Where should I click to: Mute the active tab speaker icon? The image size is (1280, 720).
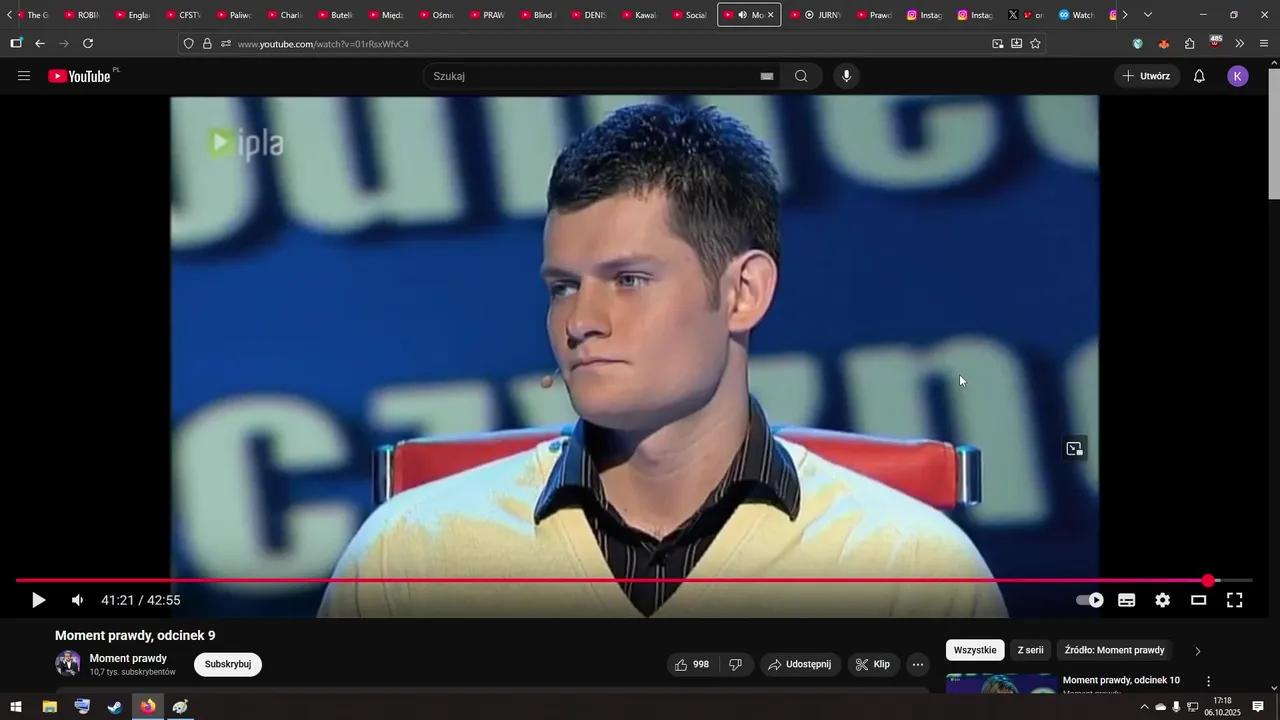point(741,15)
